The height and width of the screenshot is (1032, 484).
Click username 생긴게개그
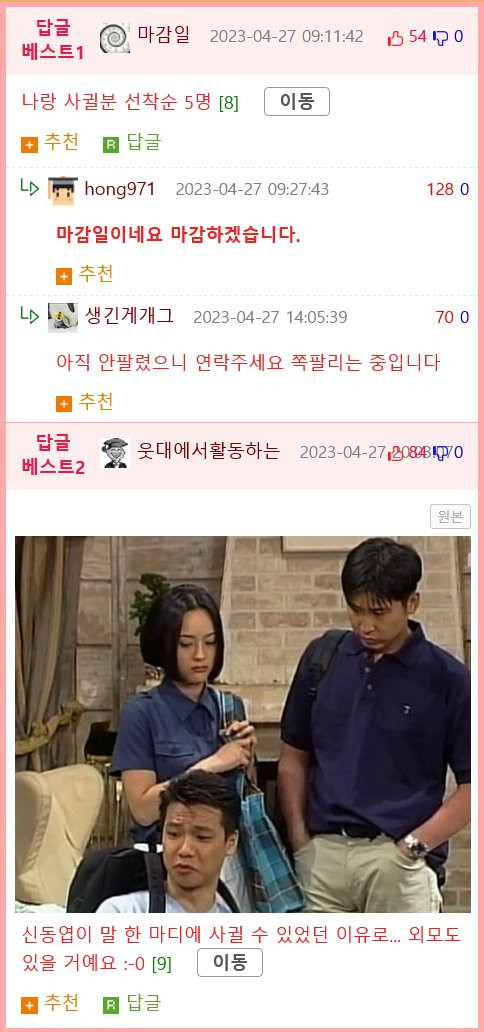[x=129, y=316]
